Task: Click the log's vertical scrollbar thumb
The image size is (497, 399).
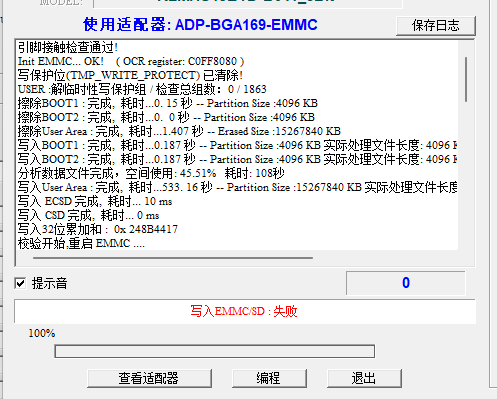Action: pyautogui.click(x=466, y=79)
